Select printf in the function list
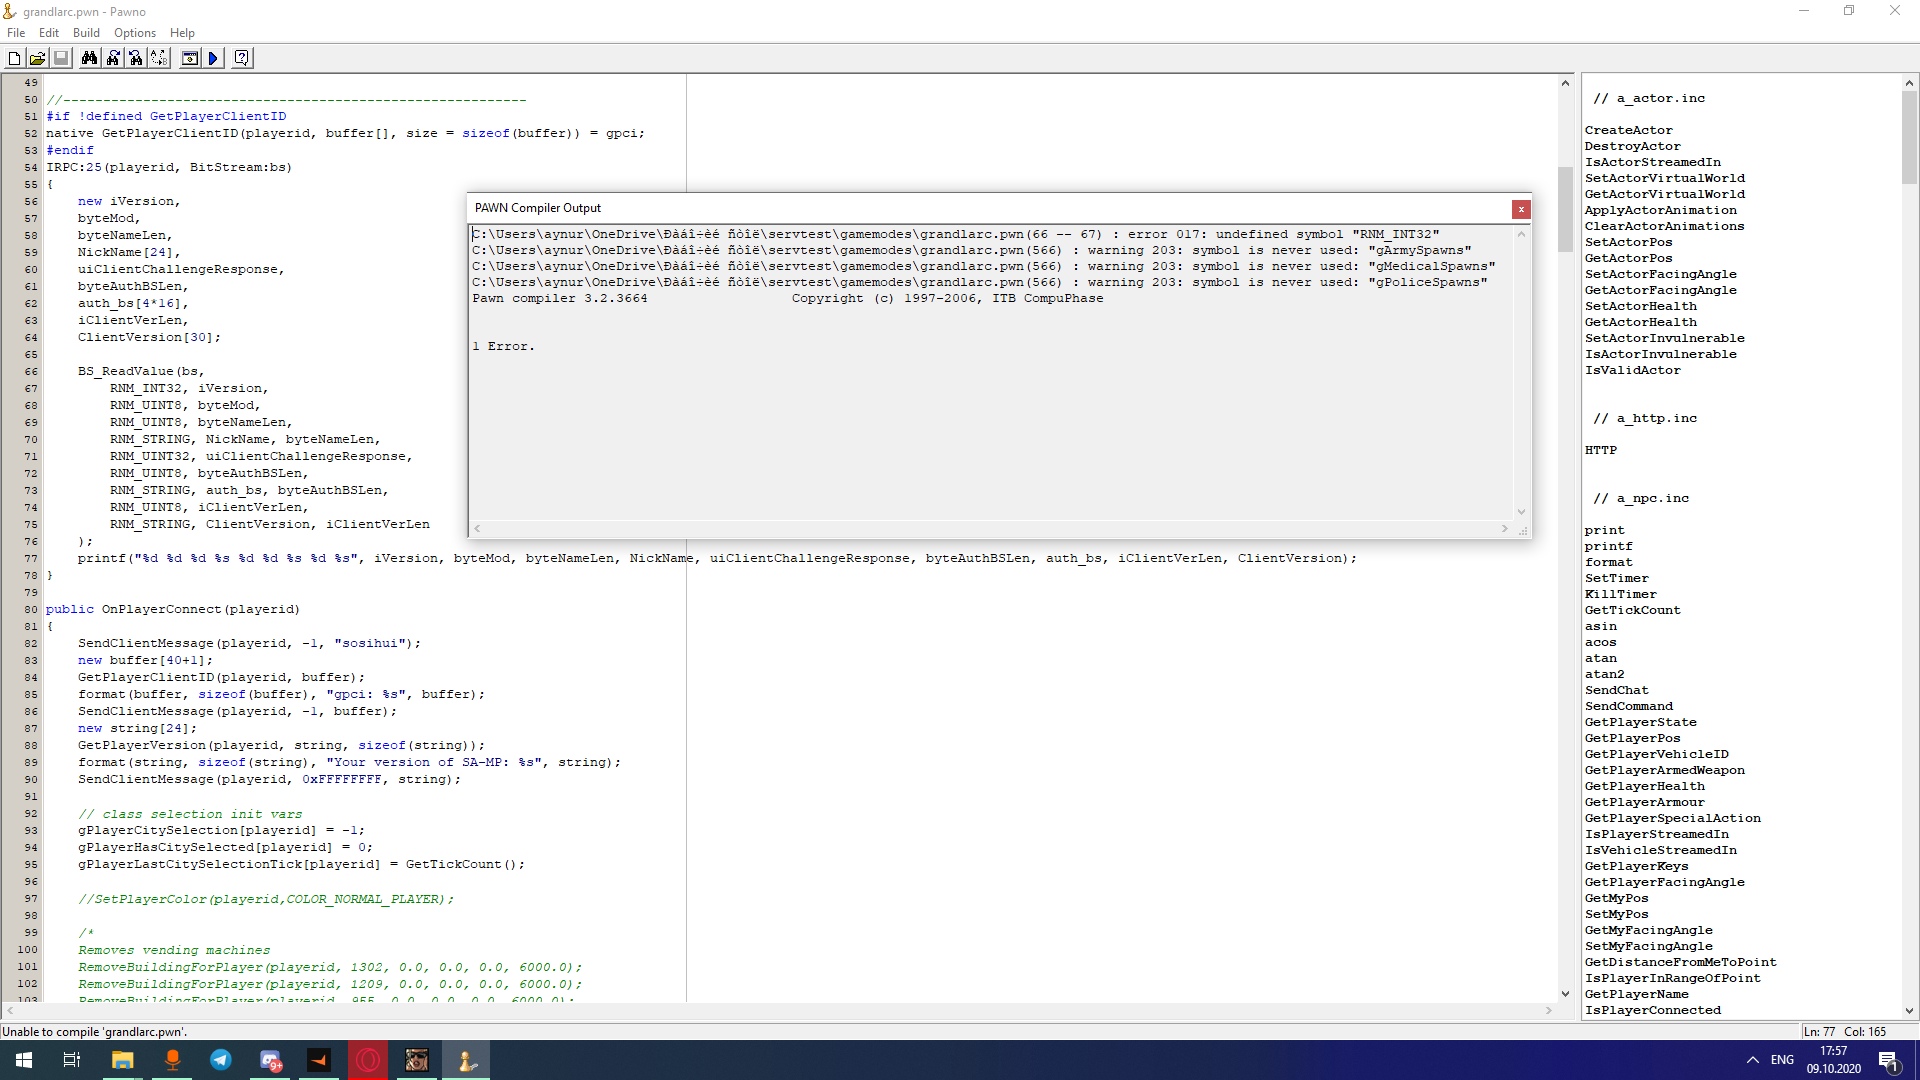The width and height of the screenshot is (1920, 1080). [x=1608, y=546]
